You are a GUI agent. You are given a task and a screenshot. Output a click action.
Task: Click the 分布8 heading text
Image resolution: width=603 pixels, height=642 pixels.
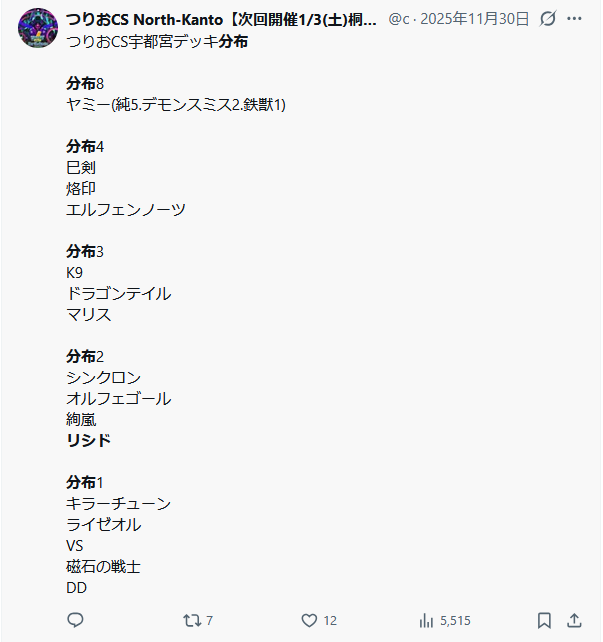(85, 83)
